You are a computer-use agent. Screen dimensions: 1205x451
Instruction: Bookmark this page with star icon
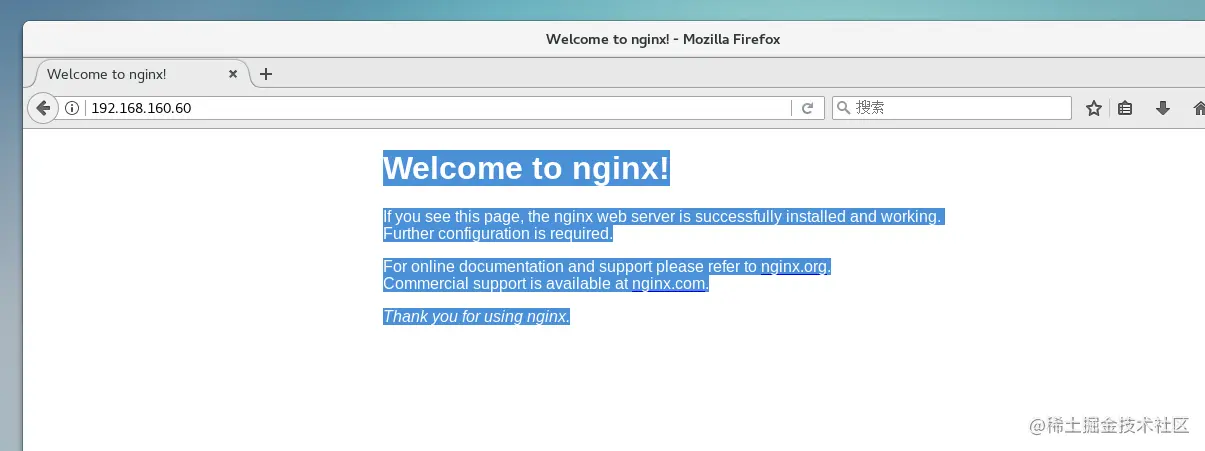(1094, 108)
